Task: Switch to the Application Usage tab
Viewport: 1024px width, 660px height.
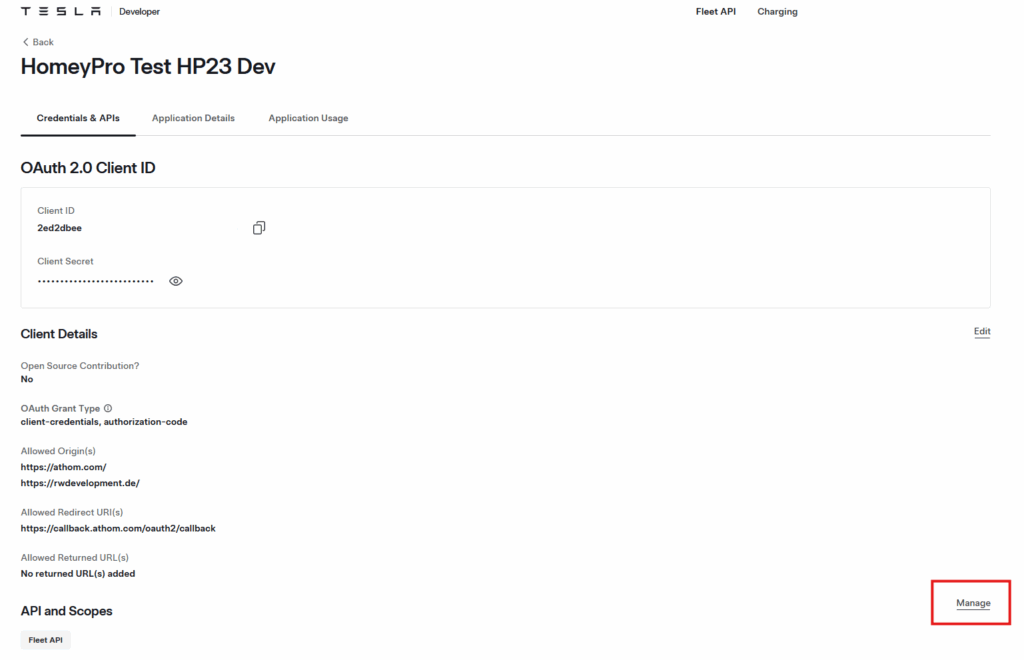Action: coord(308,118)
